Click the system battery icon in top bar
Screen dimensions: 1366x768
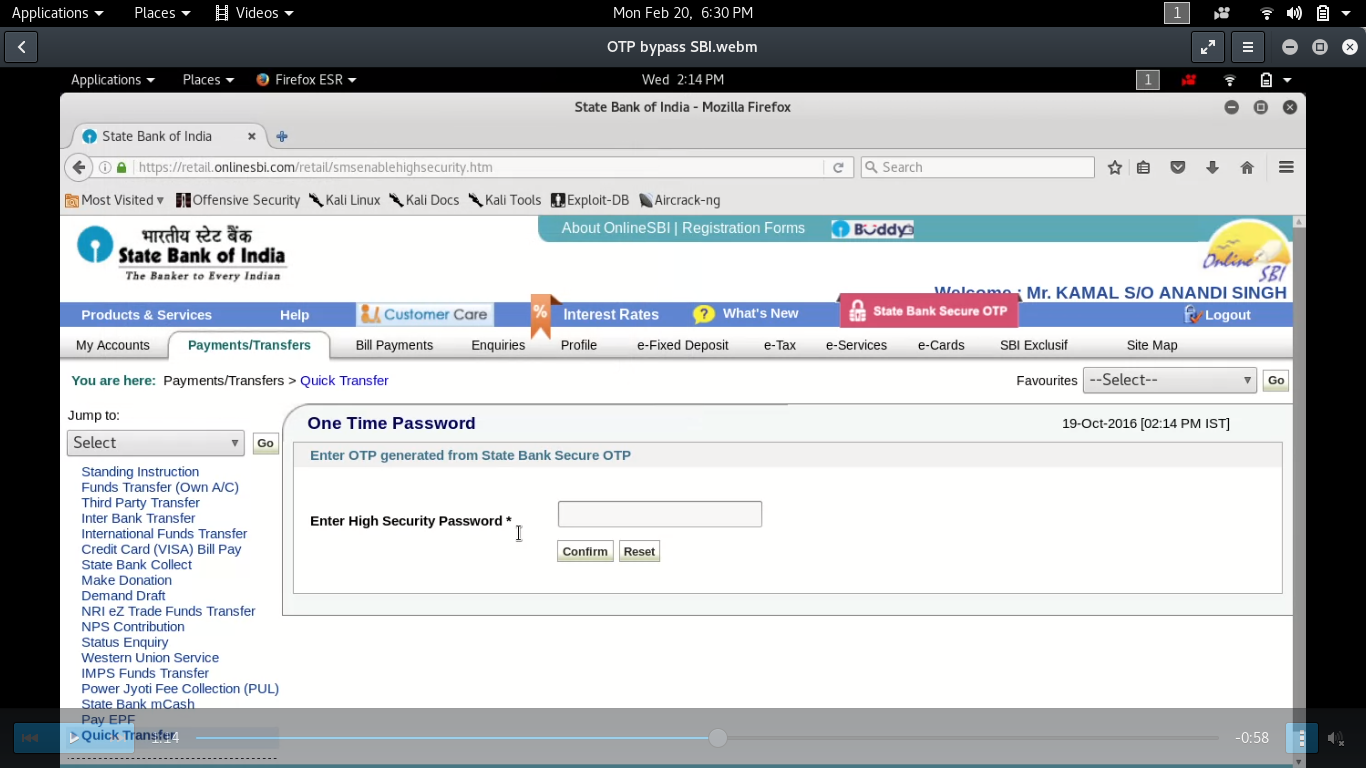[x=1323, y=13]
